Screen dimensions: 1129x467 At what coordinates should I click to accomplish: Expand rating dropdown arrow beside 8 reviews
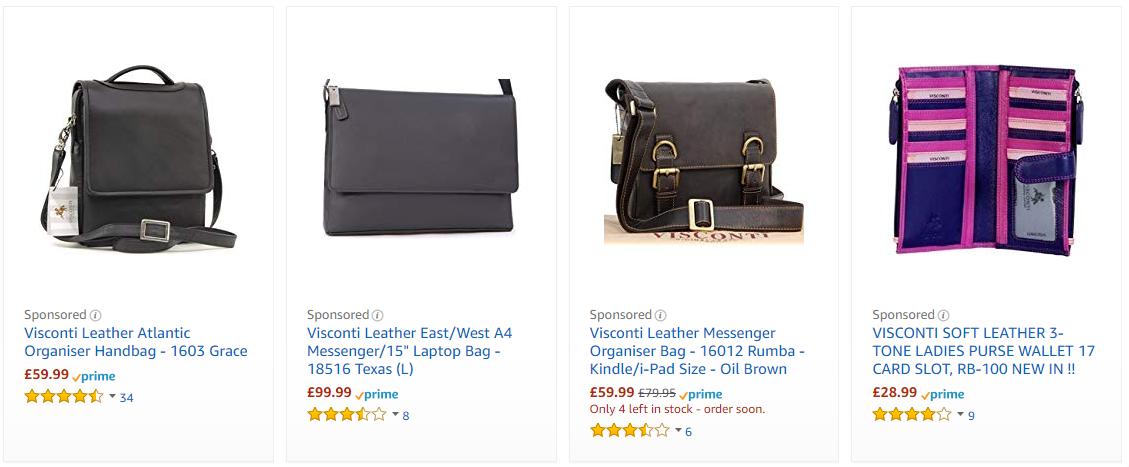(x=395, y=414)
